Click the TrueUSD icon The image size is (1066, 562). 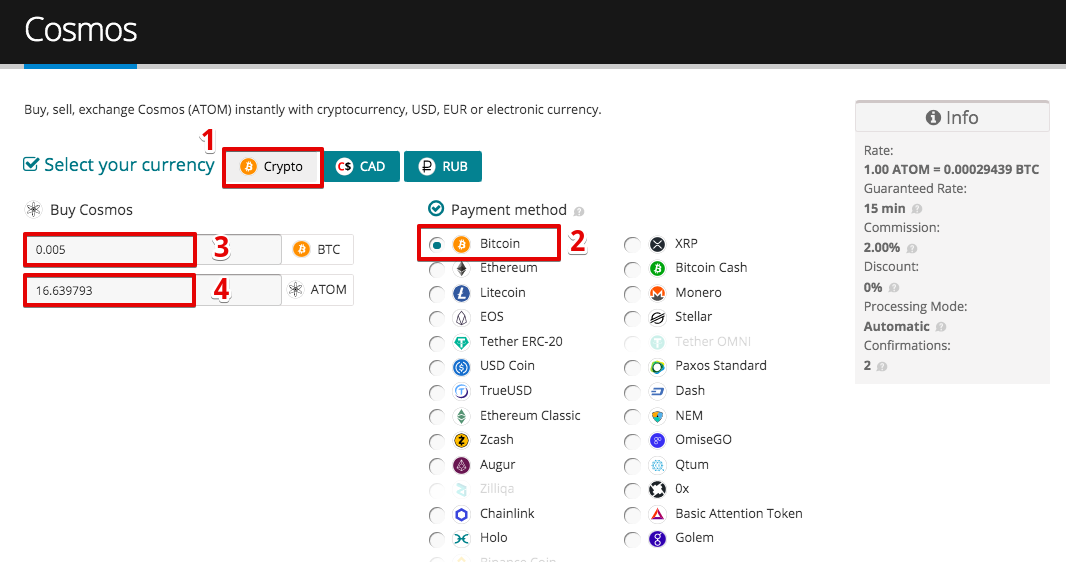(462, 391)
